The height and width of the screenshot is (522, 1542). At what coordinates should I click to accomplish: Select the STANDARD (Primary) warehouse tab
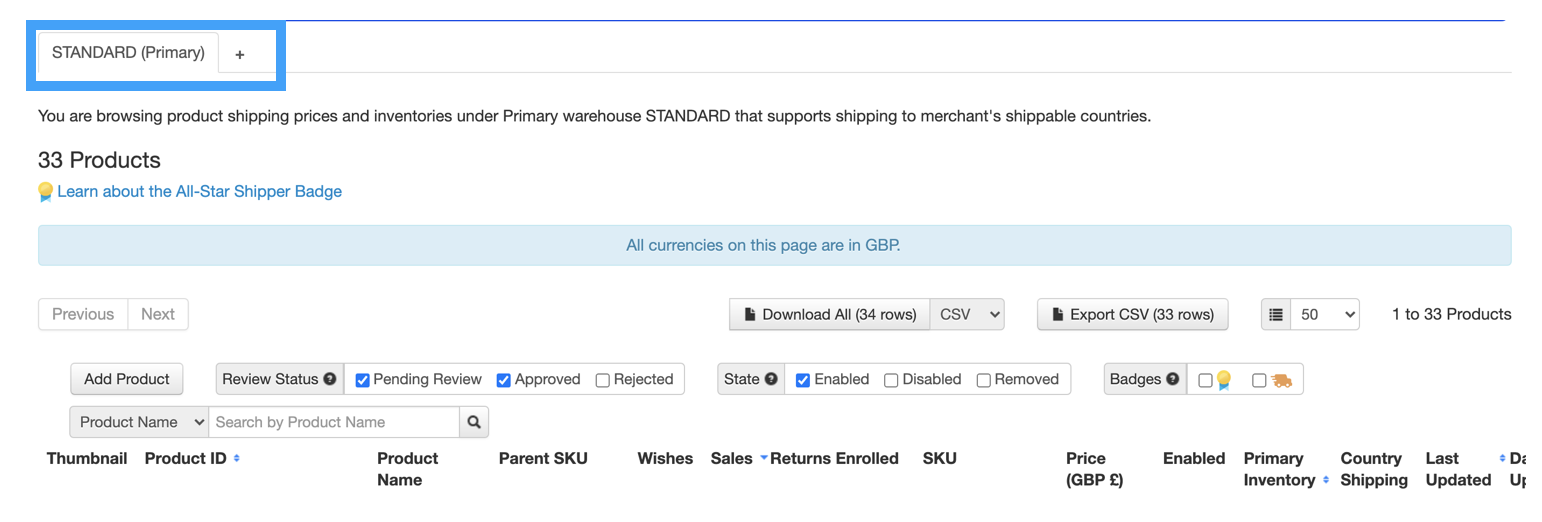click(128, 53)
